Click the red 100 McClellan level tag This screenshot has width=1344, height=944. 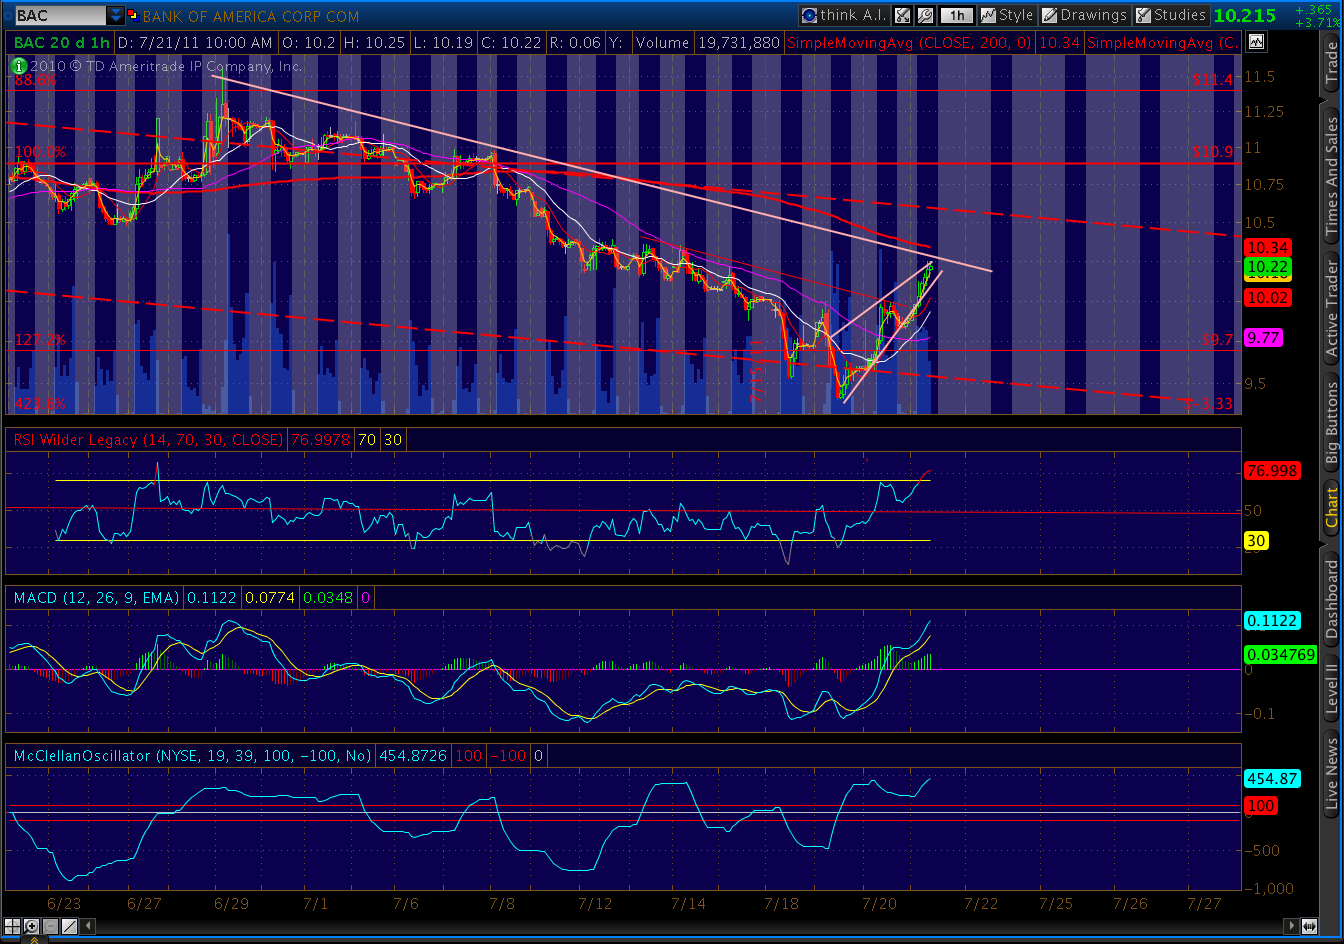coord(1260,806)
